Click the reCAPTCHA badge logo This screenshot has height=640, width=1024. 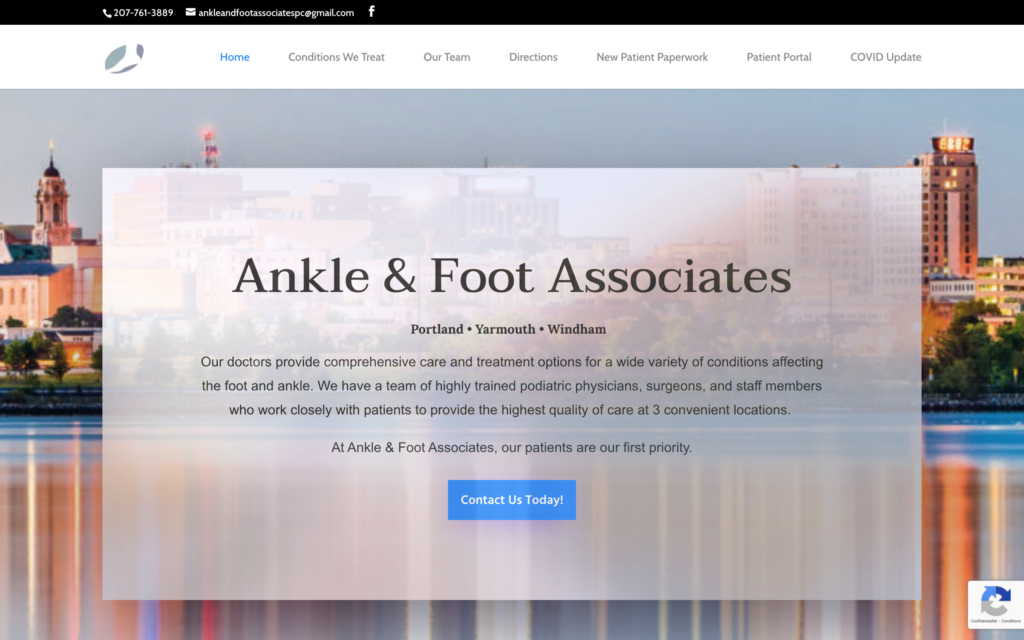tap(995, 600)
